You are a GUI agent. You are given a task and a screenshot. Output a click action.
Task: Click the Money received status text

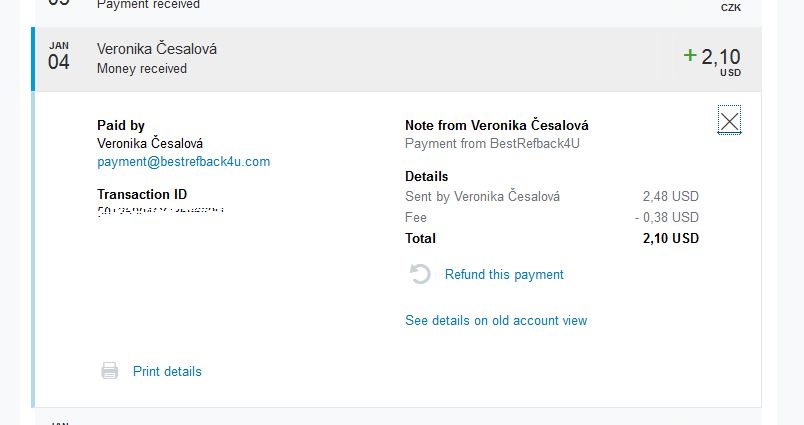tap(142, 69)
